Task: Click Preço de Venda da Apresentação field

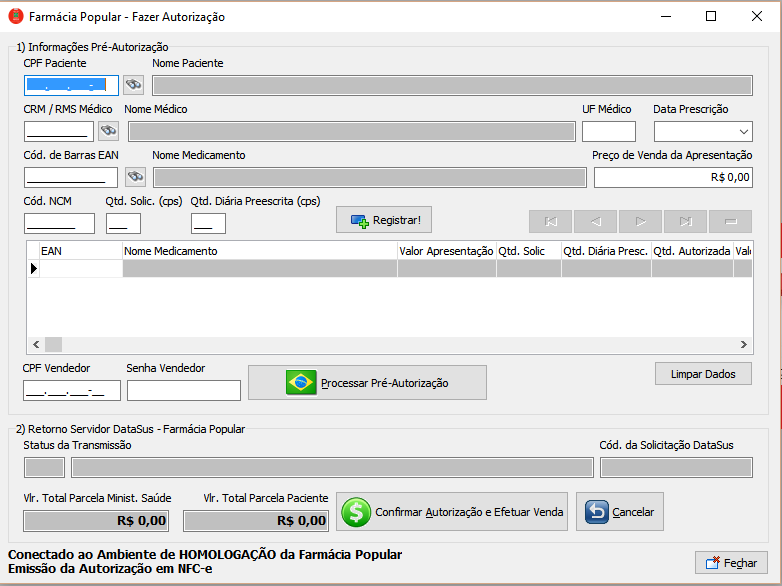Action: pos(673,177)
